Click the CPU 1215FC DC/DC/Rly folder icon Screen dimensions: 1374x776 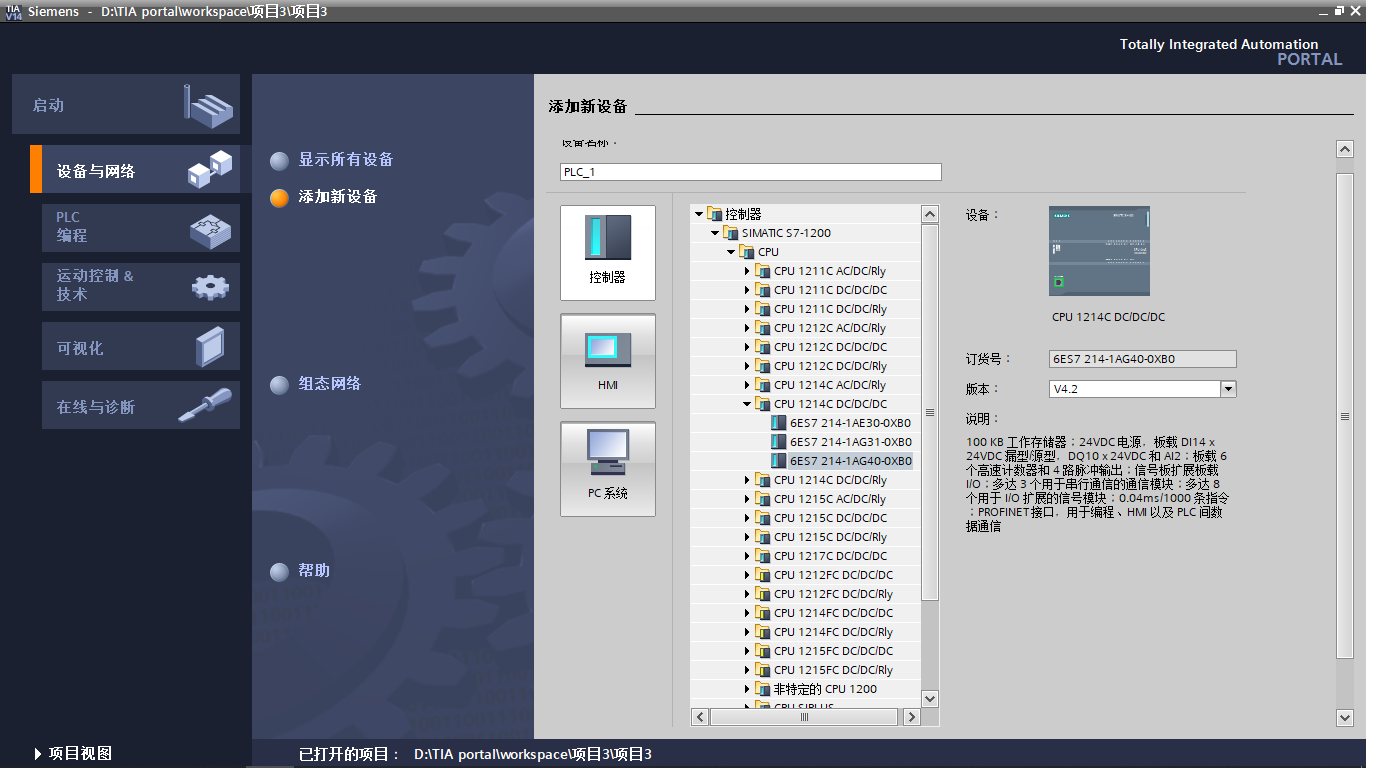click(762, 670)
